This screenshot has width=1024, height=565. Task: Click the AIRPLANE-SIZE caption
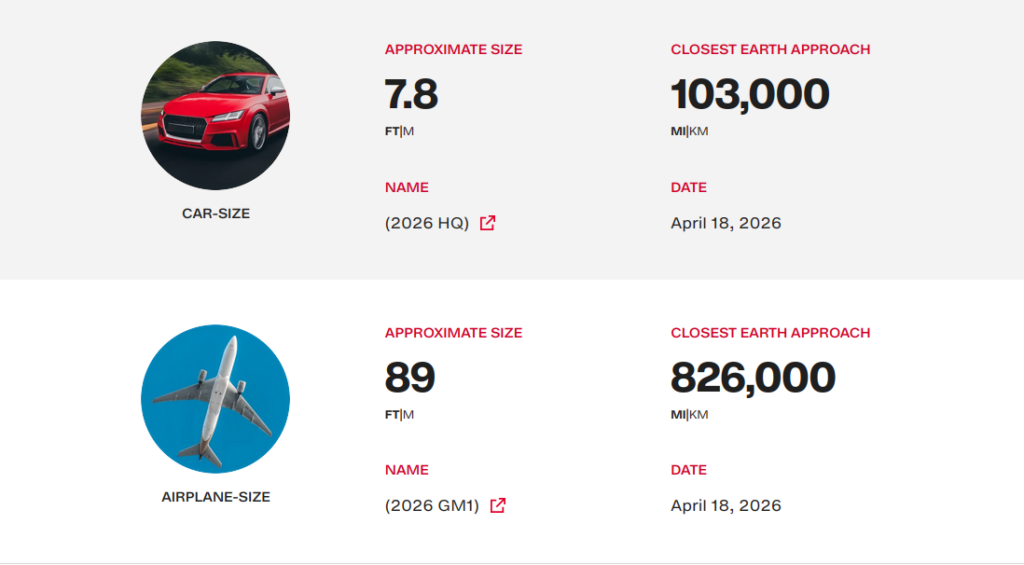point(215,496)
